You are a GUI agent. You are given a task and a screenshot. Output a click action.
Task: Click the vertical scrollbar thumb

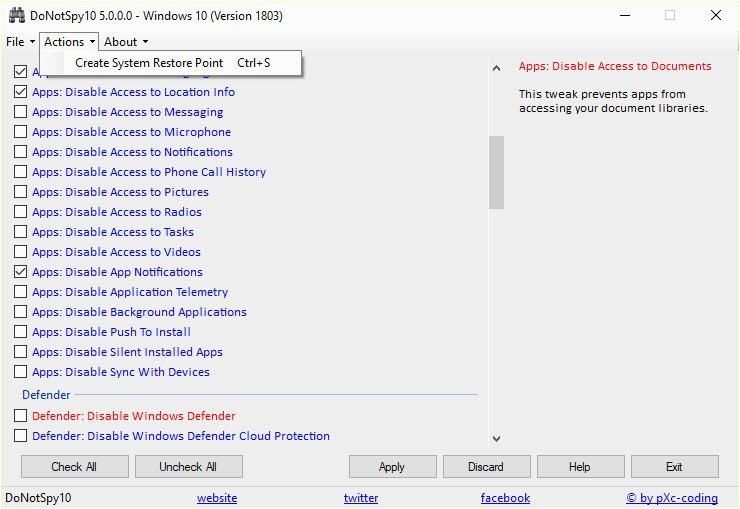(496, 172)
